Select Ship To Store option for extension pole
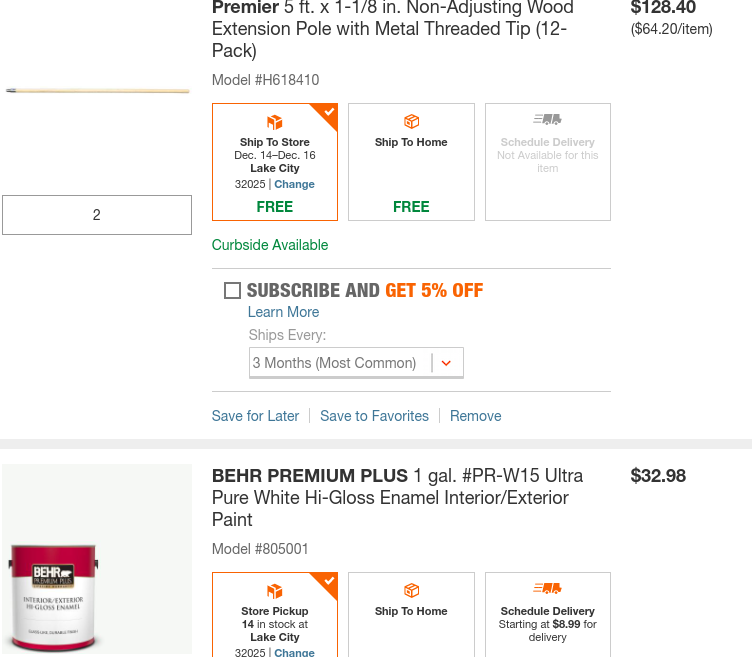Image resolution: width=752 pixels, height=657 pixels. click(275, 162)
